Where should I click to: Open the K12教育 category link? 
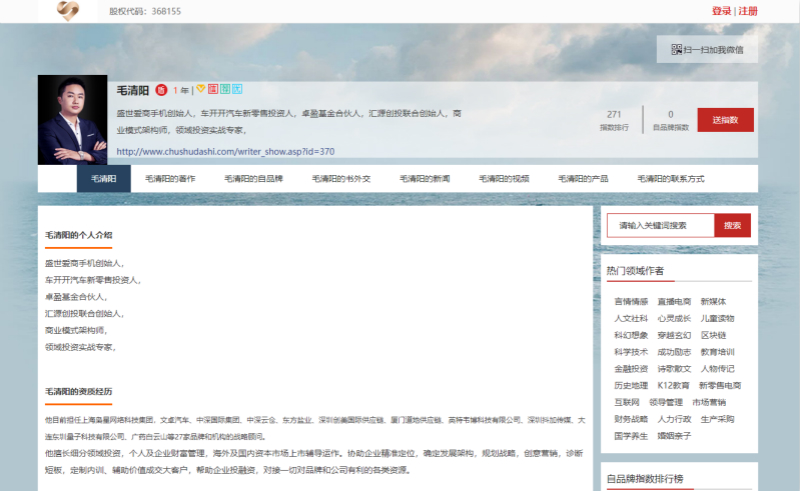click(x=673, y=385)
